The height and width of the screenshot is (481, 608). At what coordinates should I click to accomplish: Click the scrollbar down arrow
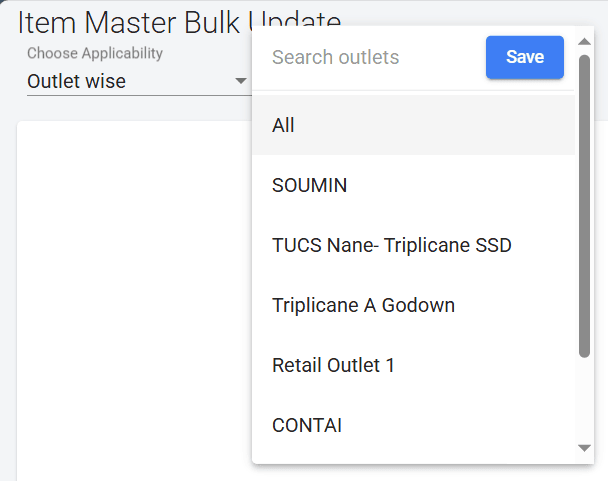click(585, 449)
